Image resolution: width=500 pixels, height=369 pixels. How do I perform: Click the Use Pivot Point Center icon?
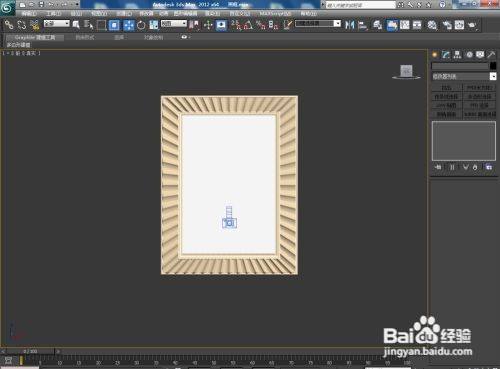194,25
